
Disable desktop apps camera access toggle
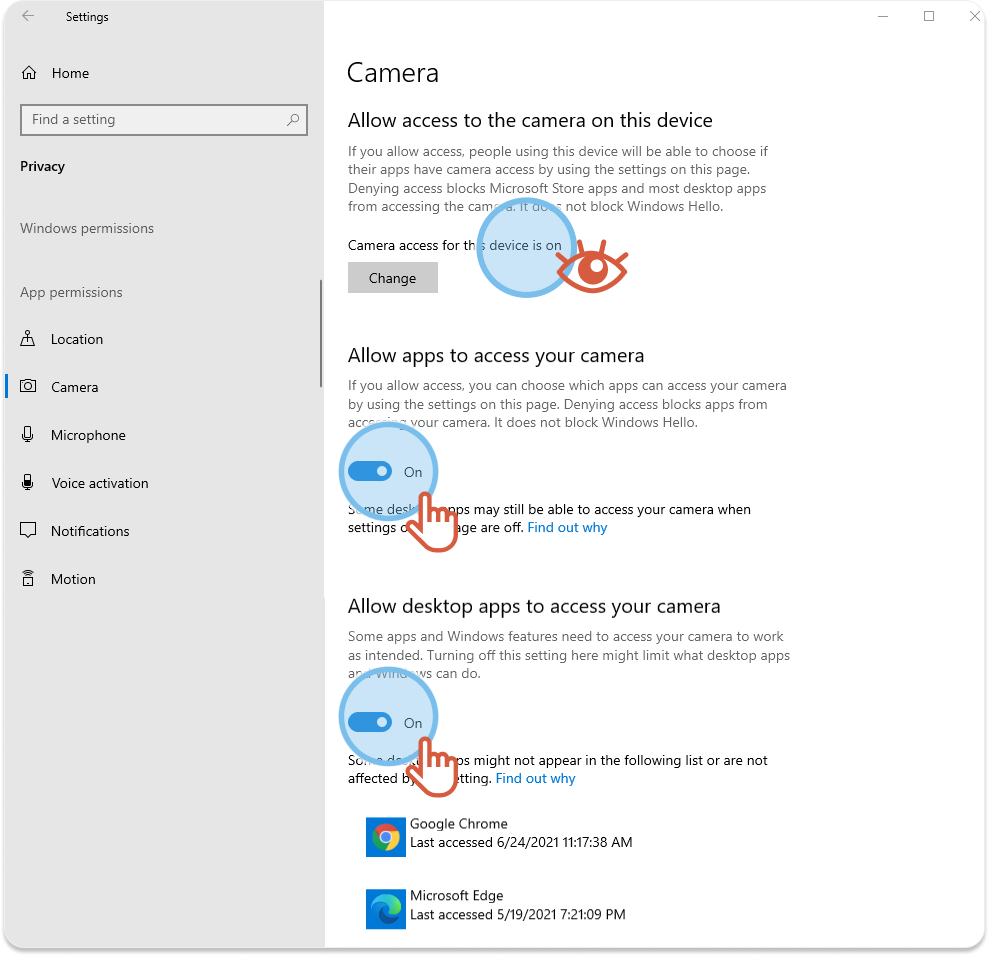point(370,723)
